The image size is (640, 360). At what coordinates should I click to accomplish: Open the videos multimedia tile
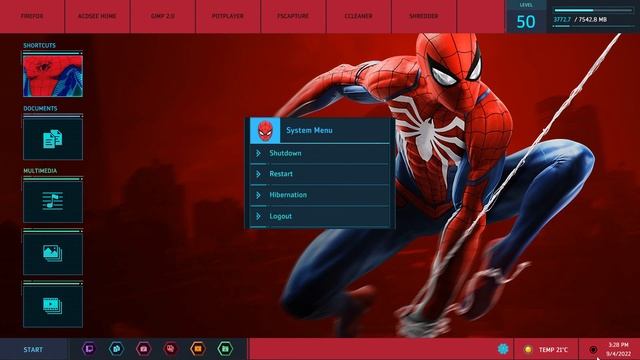click(x=53, y=306)
